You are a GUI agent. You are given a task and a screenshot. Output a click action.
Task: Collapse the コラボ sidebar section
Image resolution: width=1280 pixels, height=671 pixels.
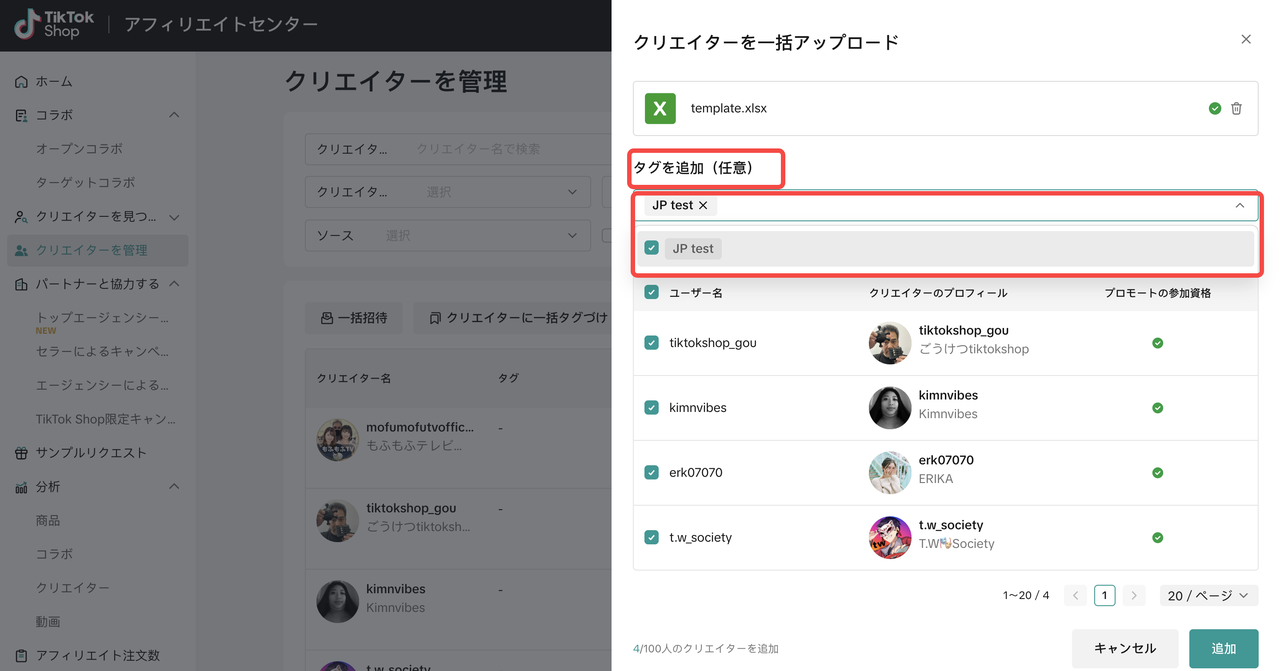click(174, 115)
